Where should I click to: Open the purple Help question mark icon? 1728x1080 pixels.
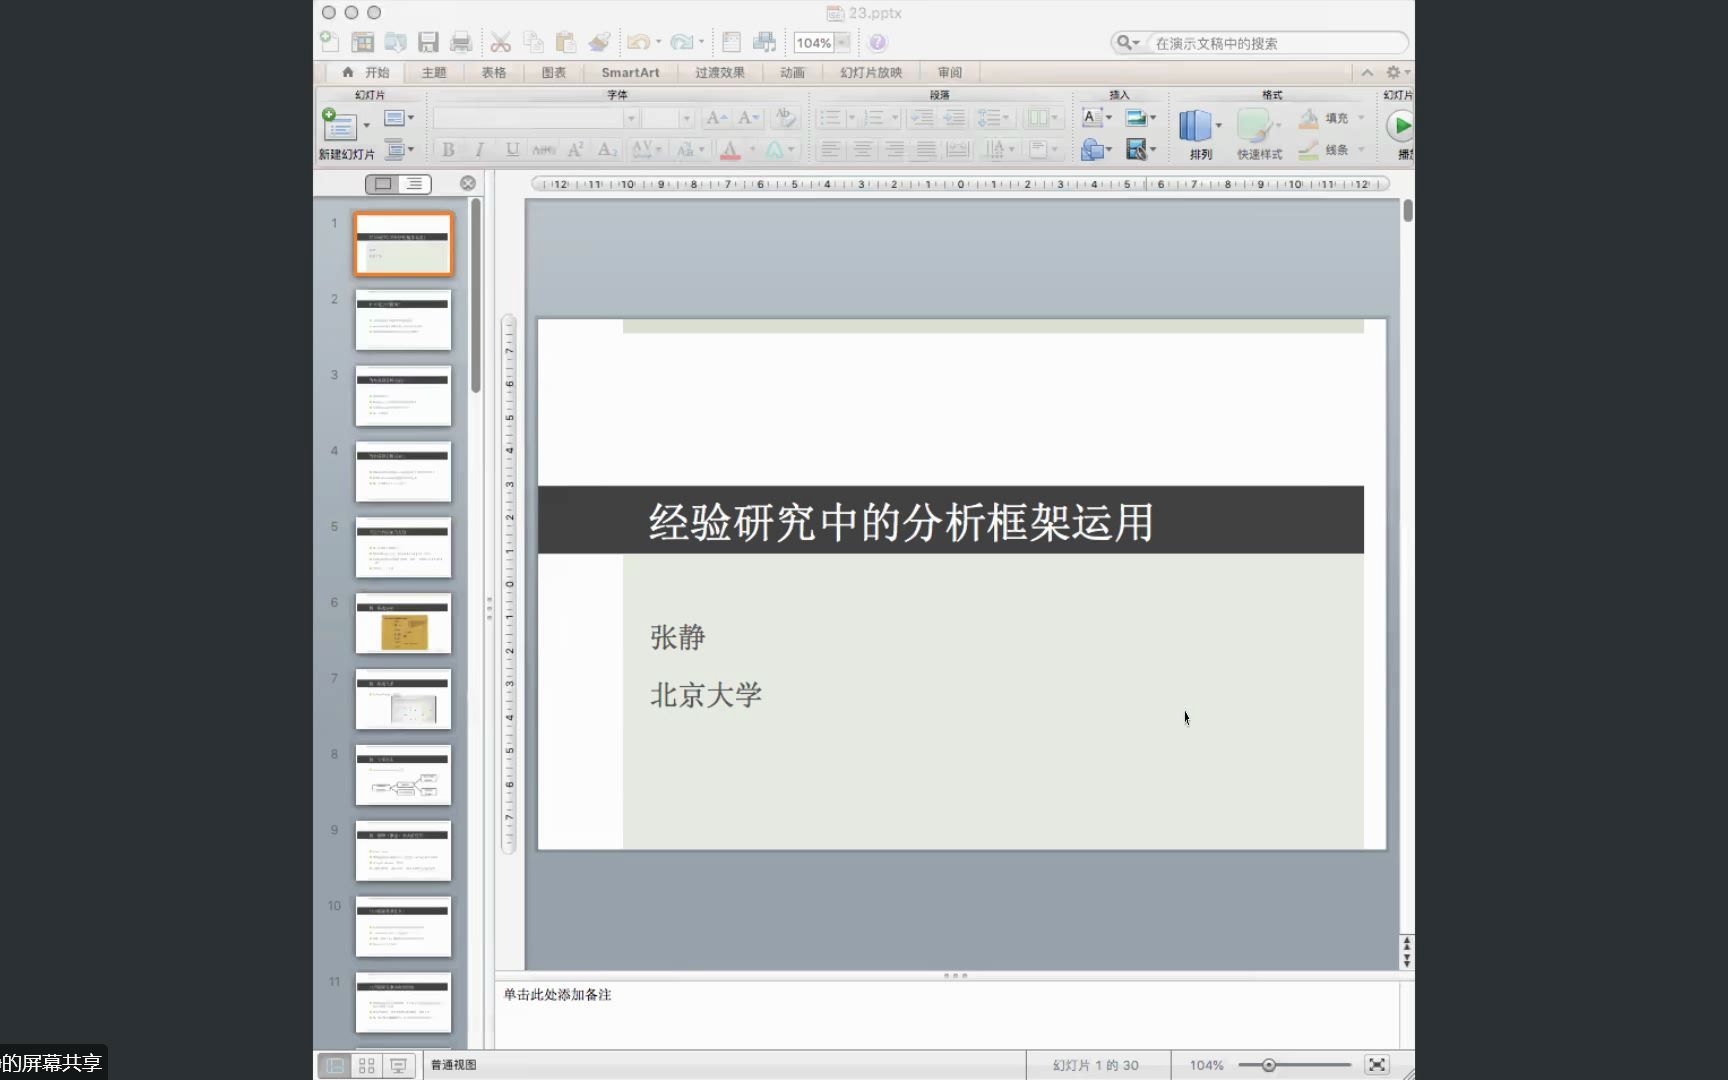877,42
